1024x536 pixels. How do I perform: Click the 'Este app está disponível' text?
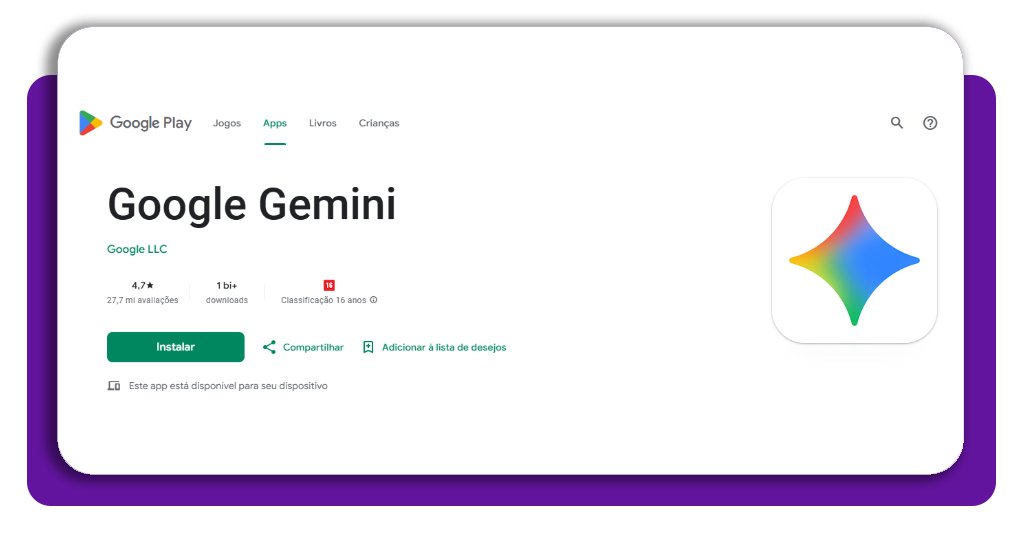pyautogui.click(x=228, y=386)
